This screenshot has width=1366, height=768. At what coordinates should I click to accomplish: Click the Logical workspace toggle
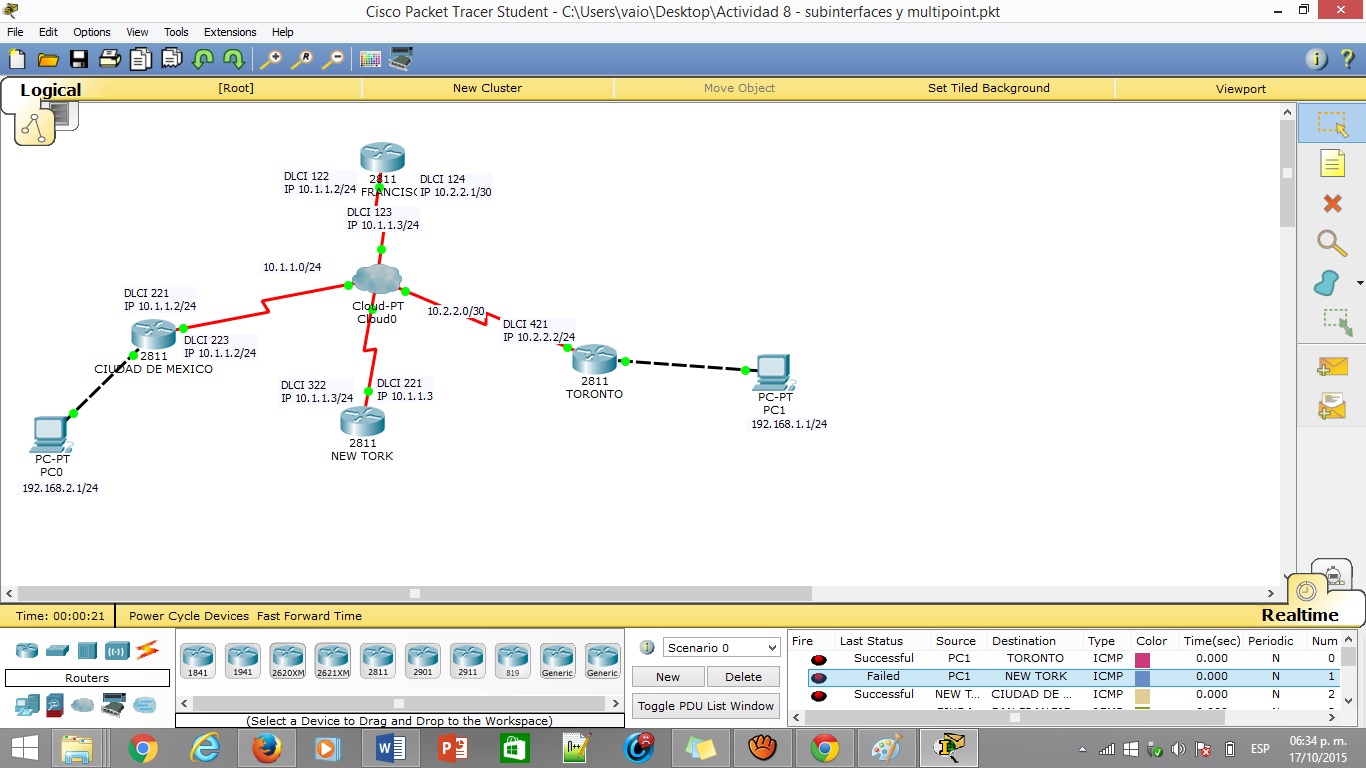pyautogui.click(x=49, y=90)
